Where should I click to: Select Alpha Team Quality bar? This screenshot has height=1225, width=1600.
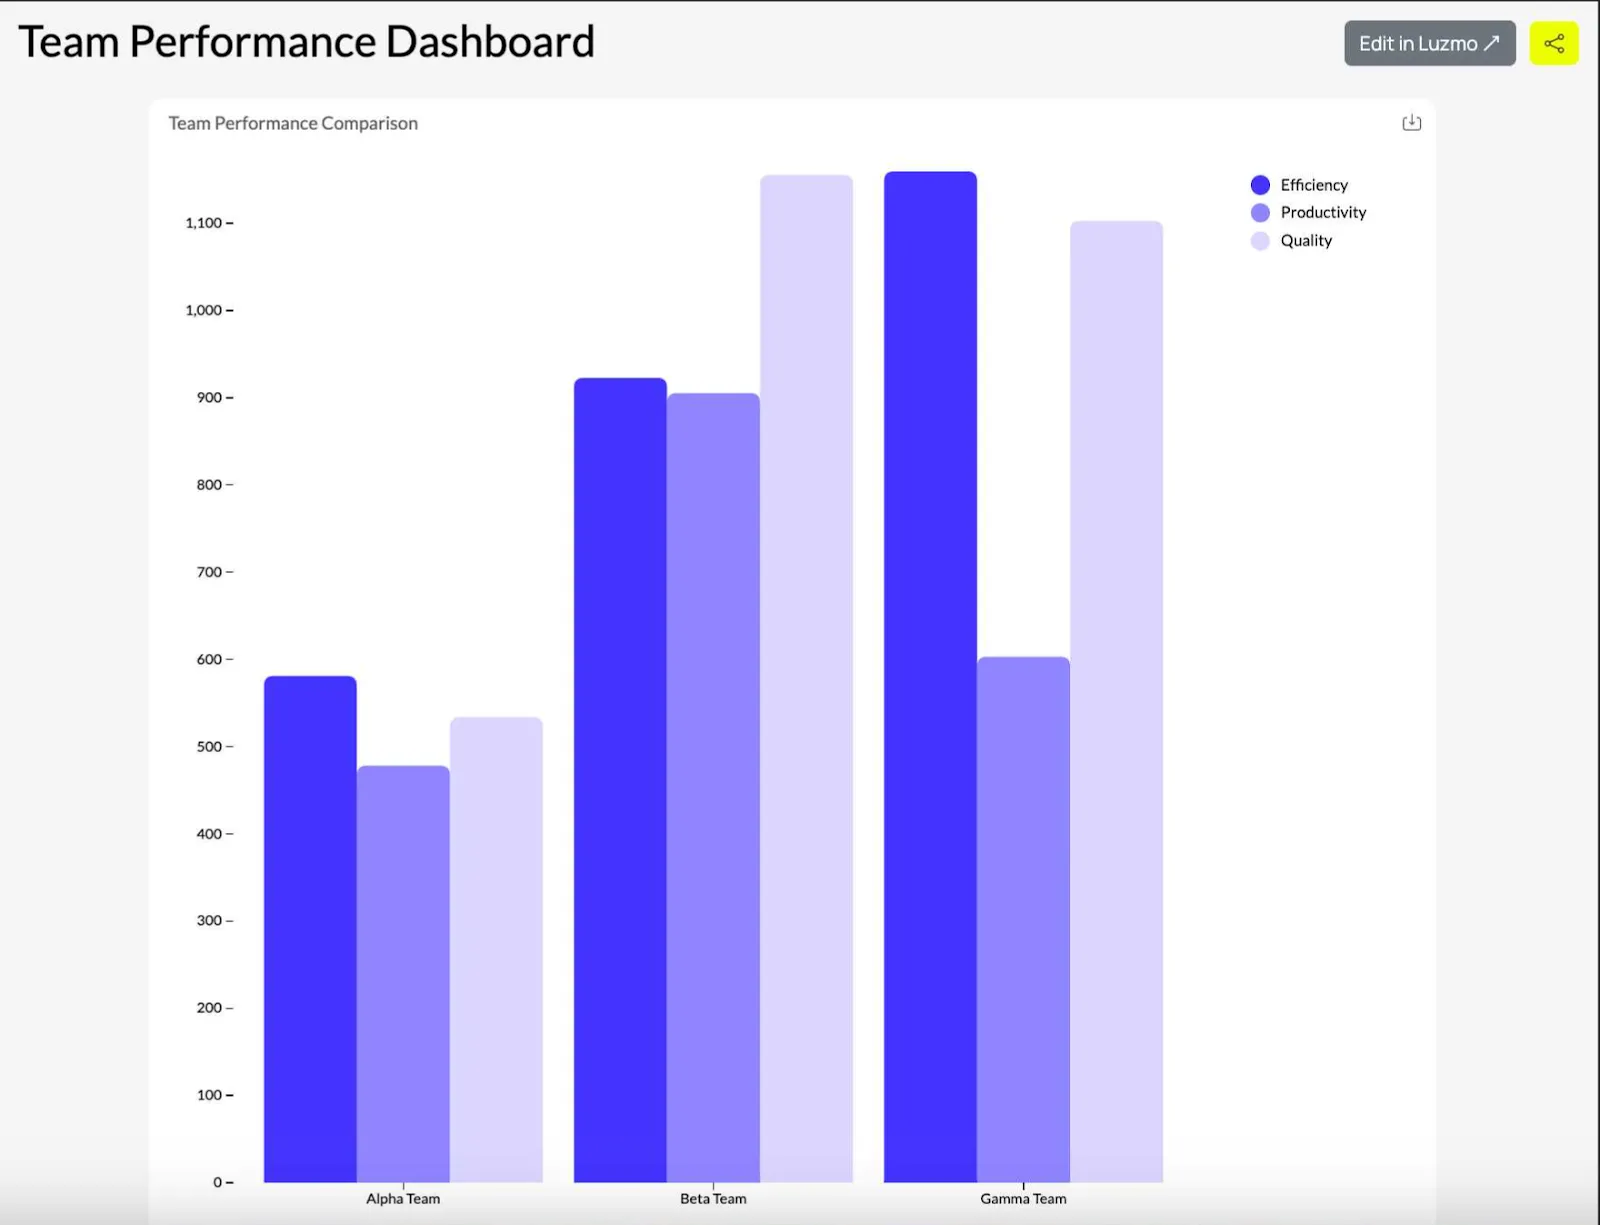click(x=496, y=950)
